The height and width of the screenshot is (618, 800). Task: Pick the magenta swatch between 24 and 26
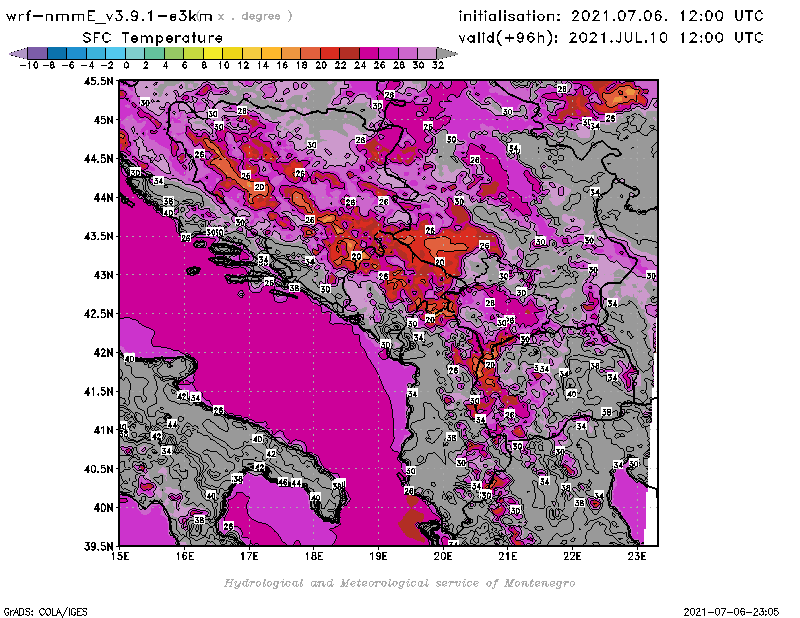[x=368, y=53]
